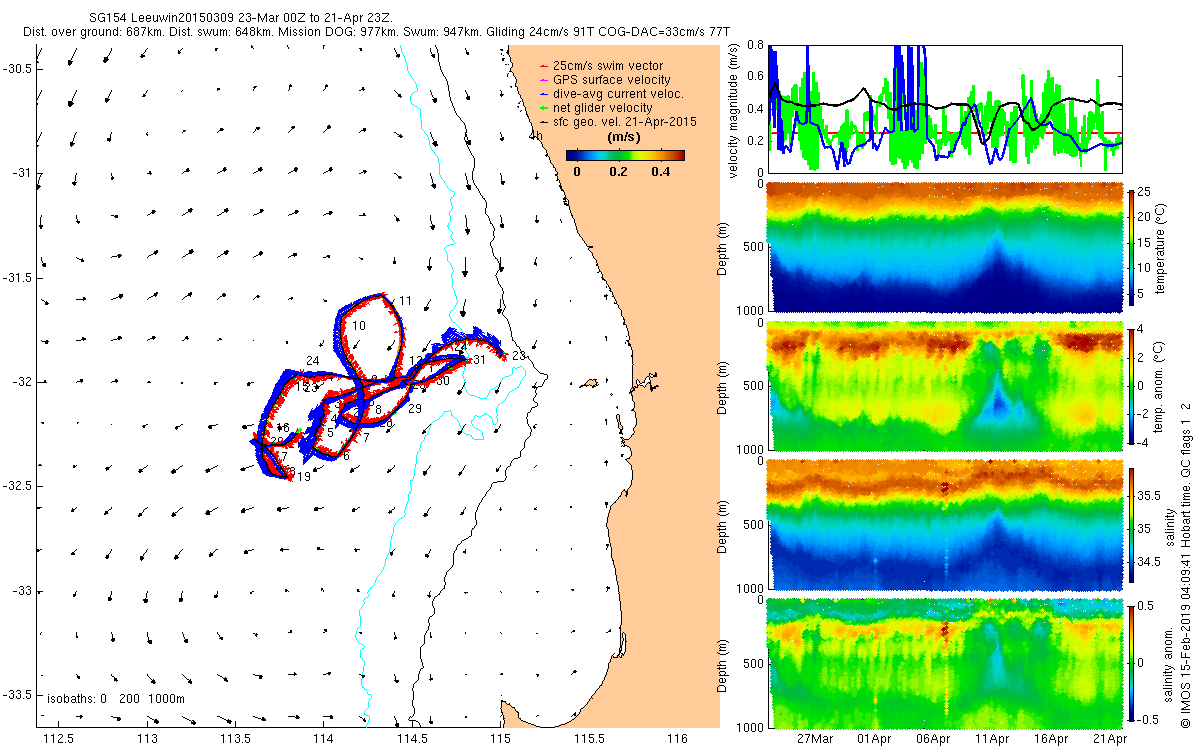Image resolution: width=1200 pixels, height=750 pixels.
Task: Click the temperature depth section panel
Action: (x=947, y=248)
